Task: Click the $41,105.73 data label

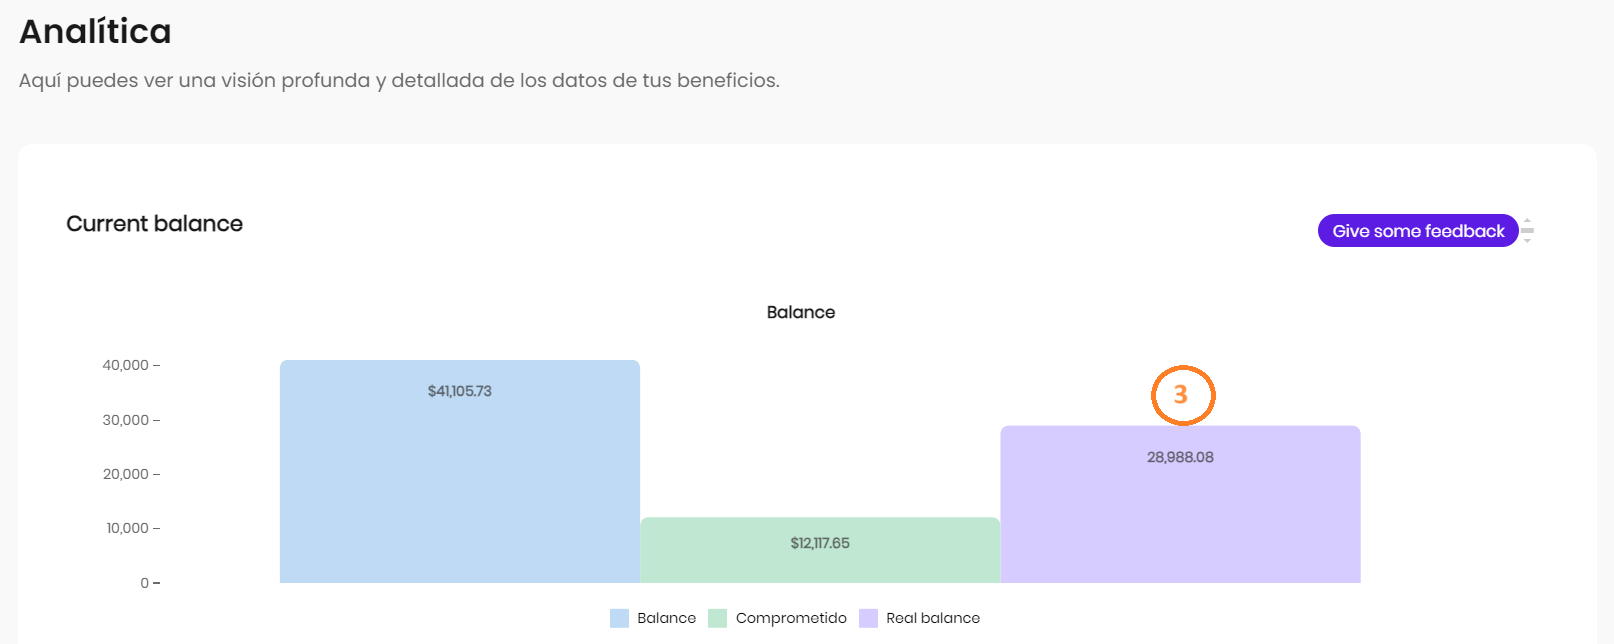Action: coord(459,391)
